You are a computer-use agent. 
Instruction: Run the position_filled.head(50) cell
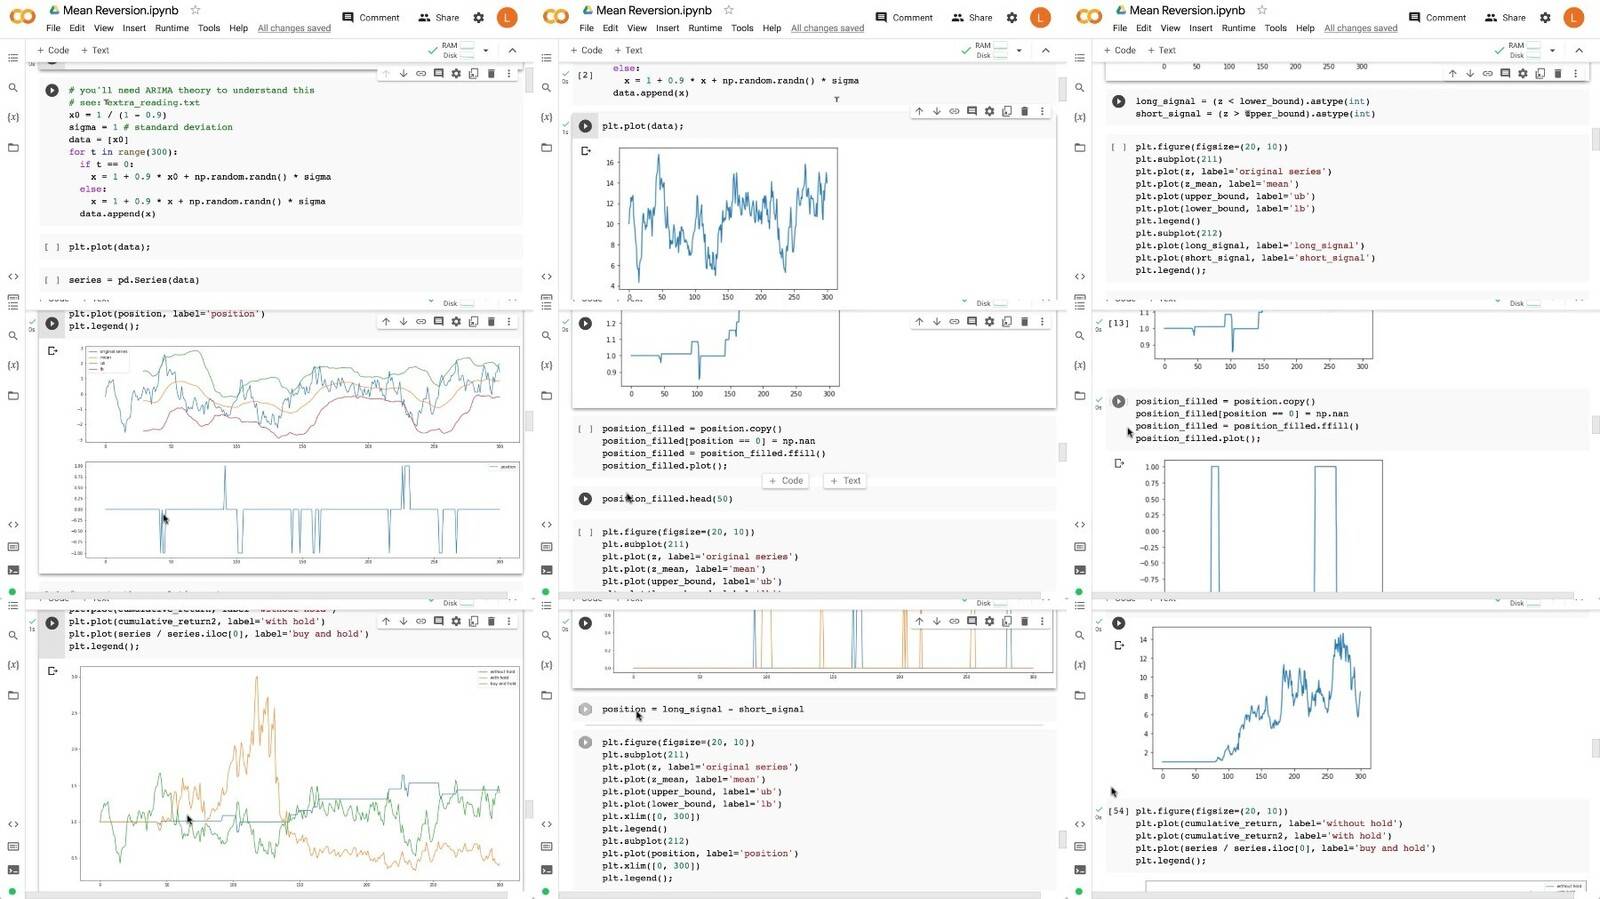(585, 498)
